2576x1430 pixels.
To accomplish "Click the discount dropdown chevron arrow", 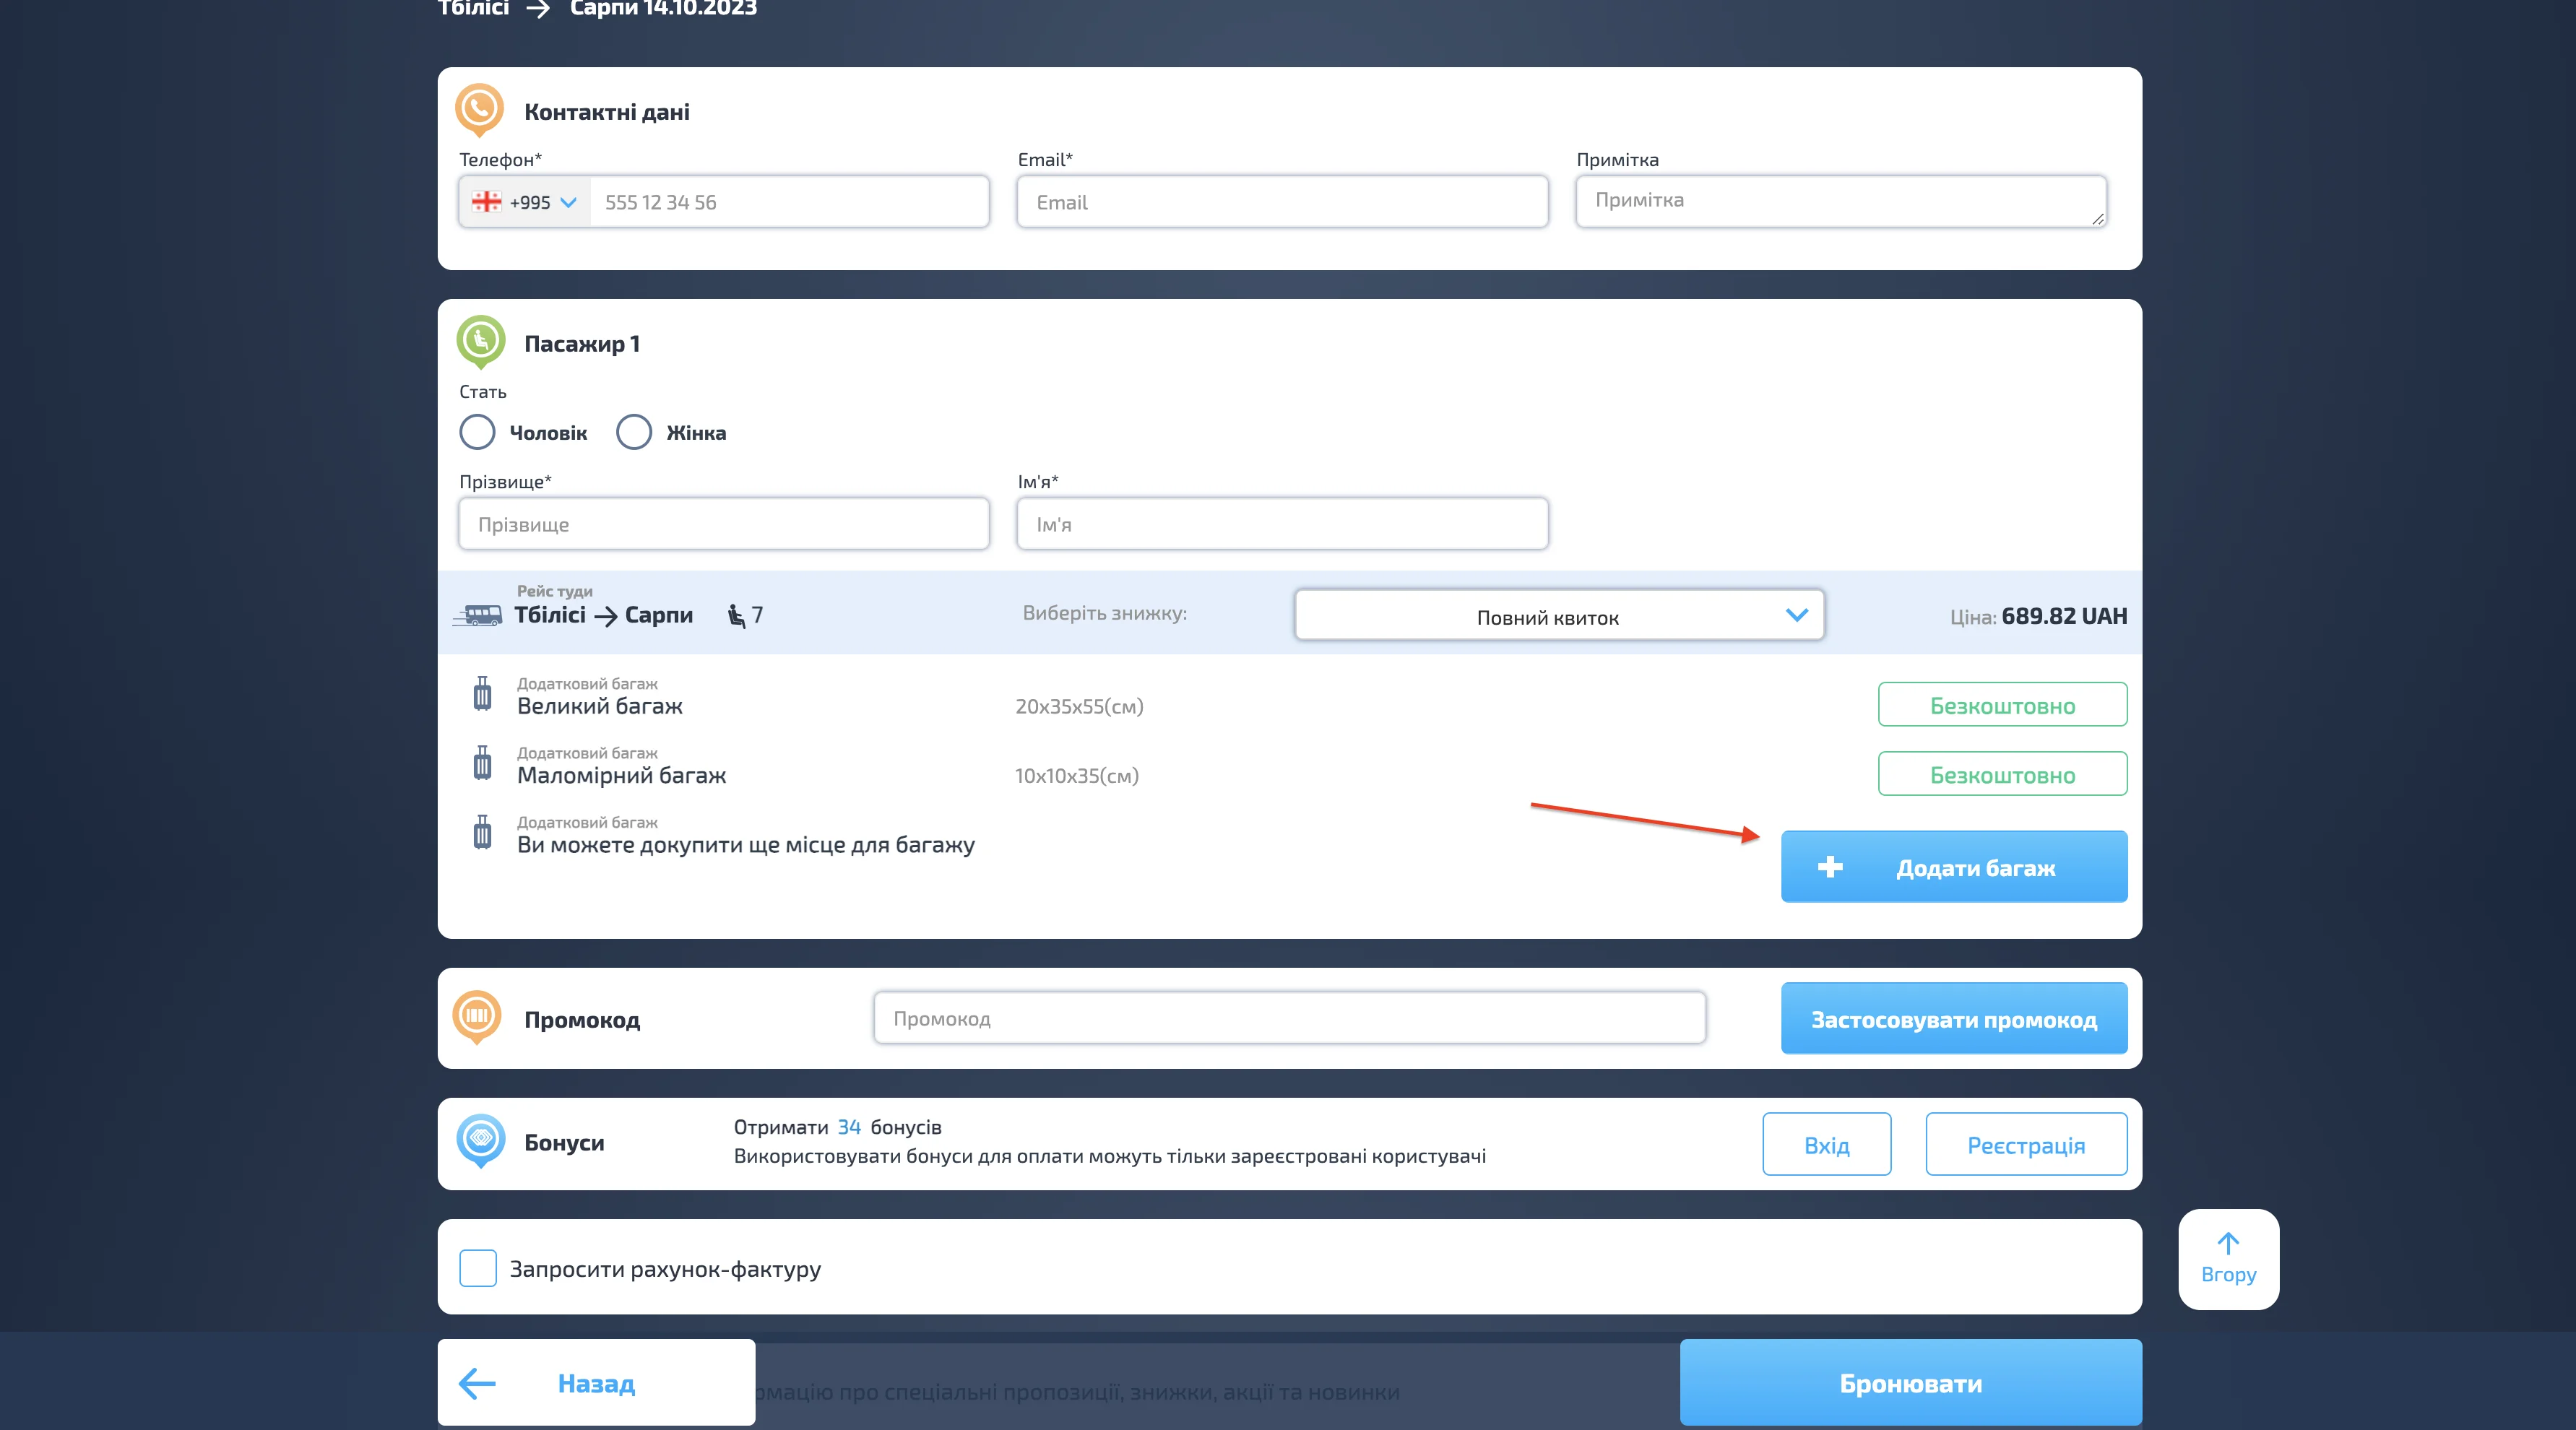I will click(x=1796, y=615).
